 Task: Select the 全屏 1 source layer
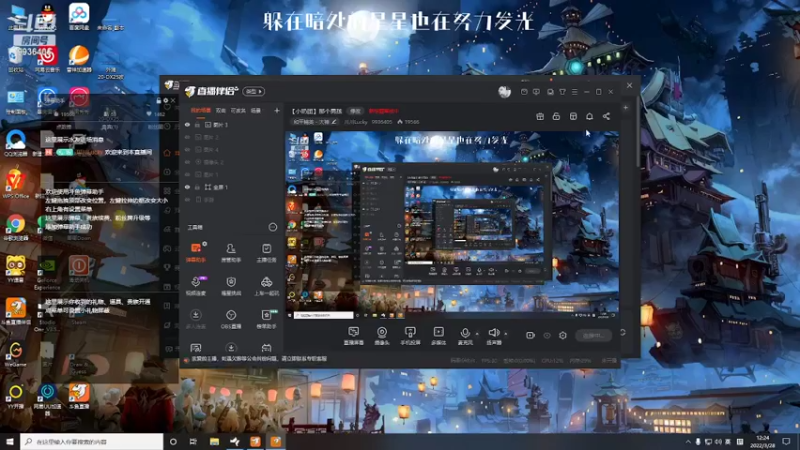(231, 187)
